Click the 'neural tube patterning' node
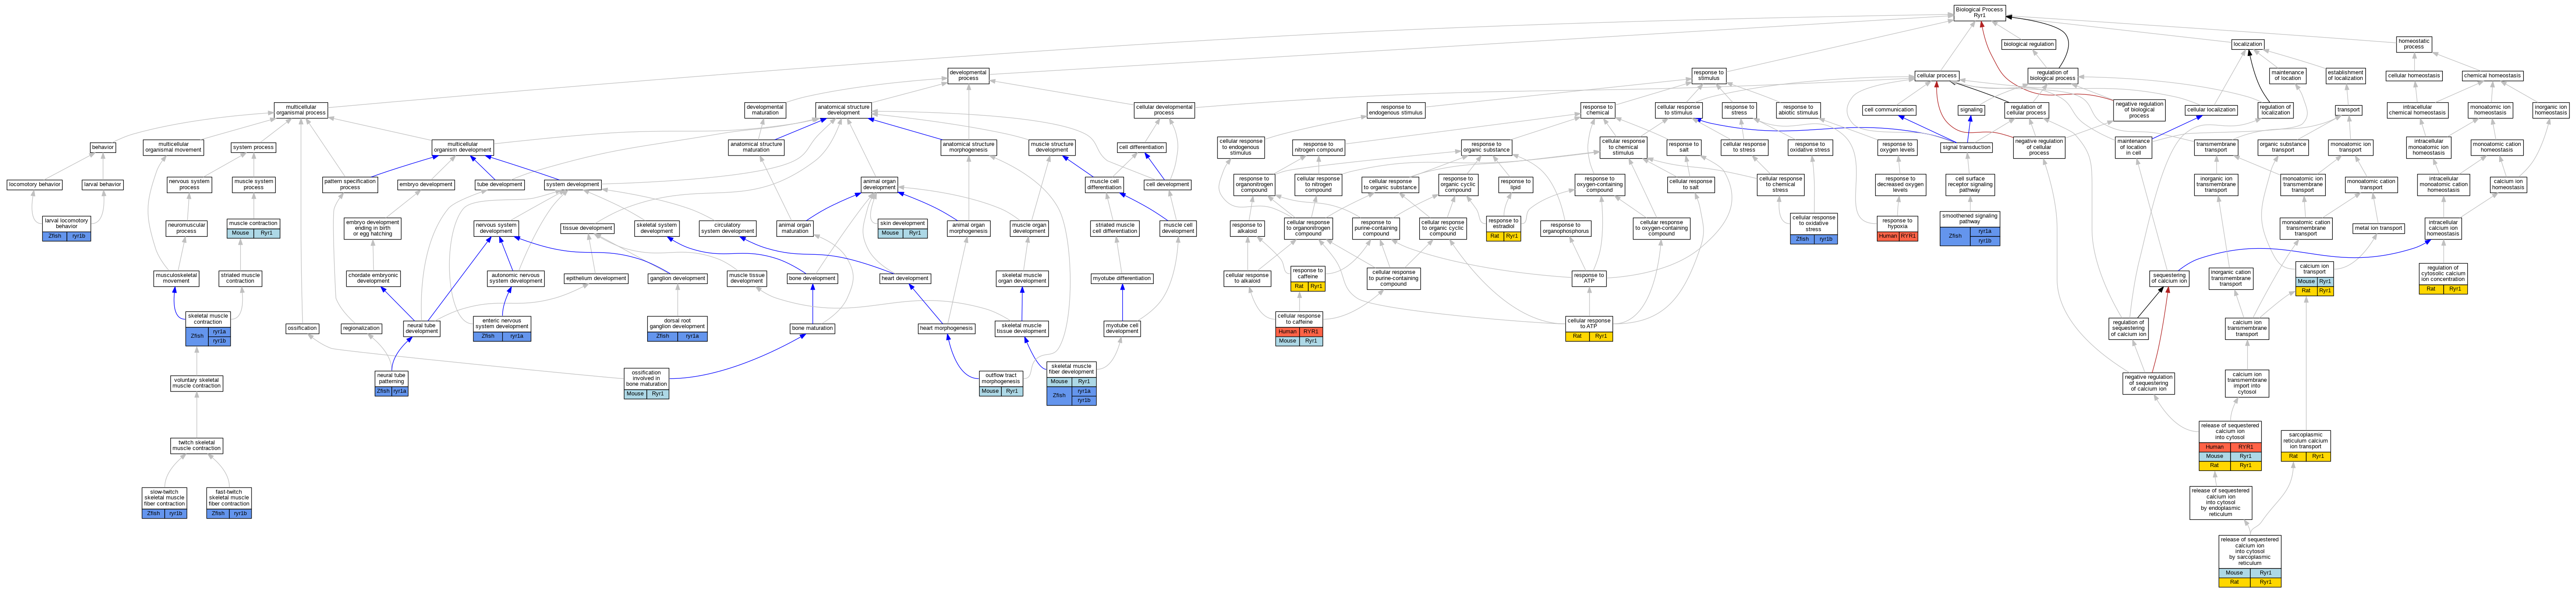The height and width of the screenshot is (592, 2576). click(391, 383)
